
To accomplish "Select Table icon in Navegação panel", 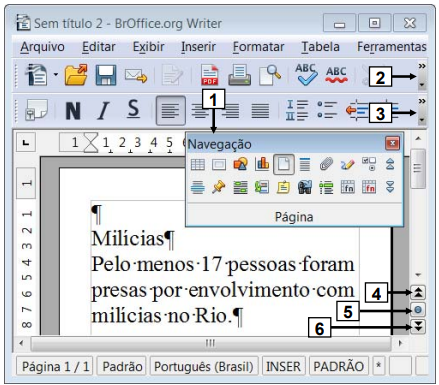I will tap(198, 165).
